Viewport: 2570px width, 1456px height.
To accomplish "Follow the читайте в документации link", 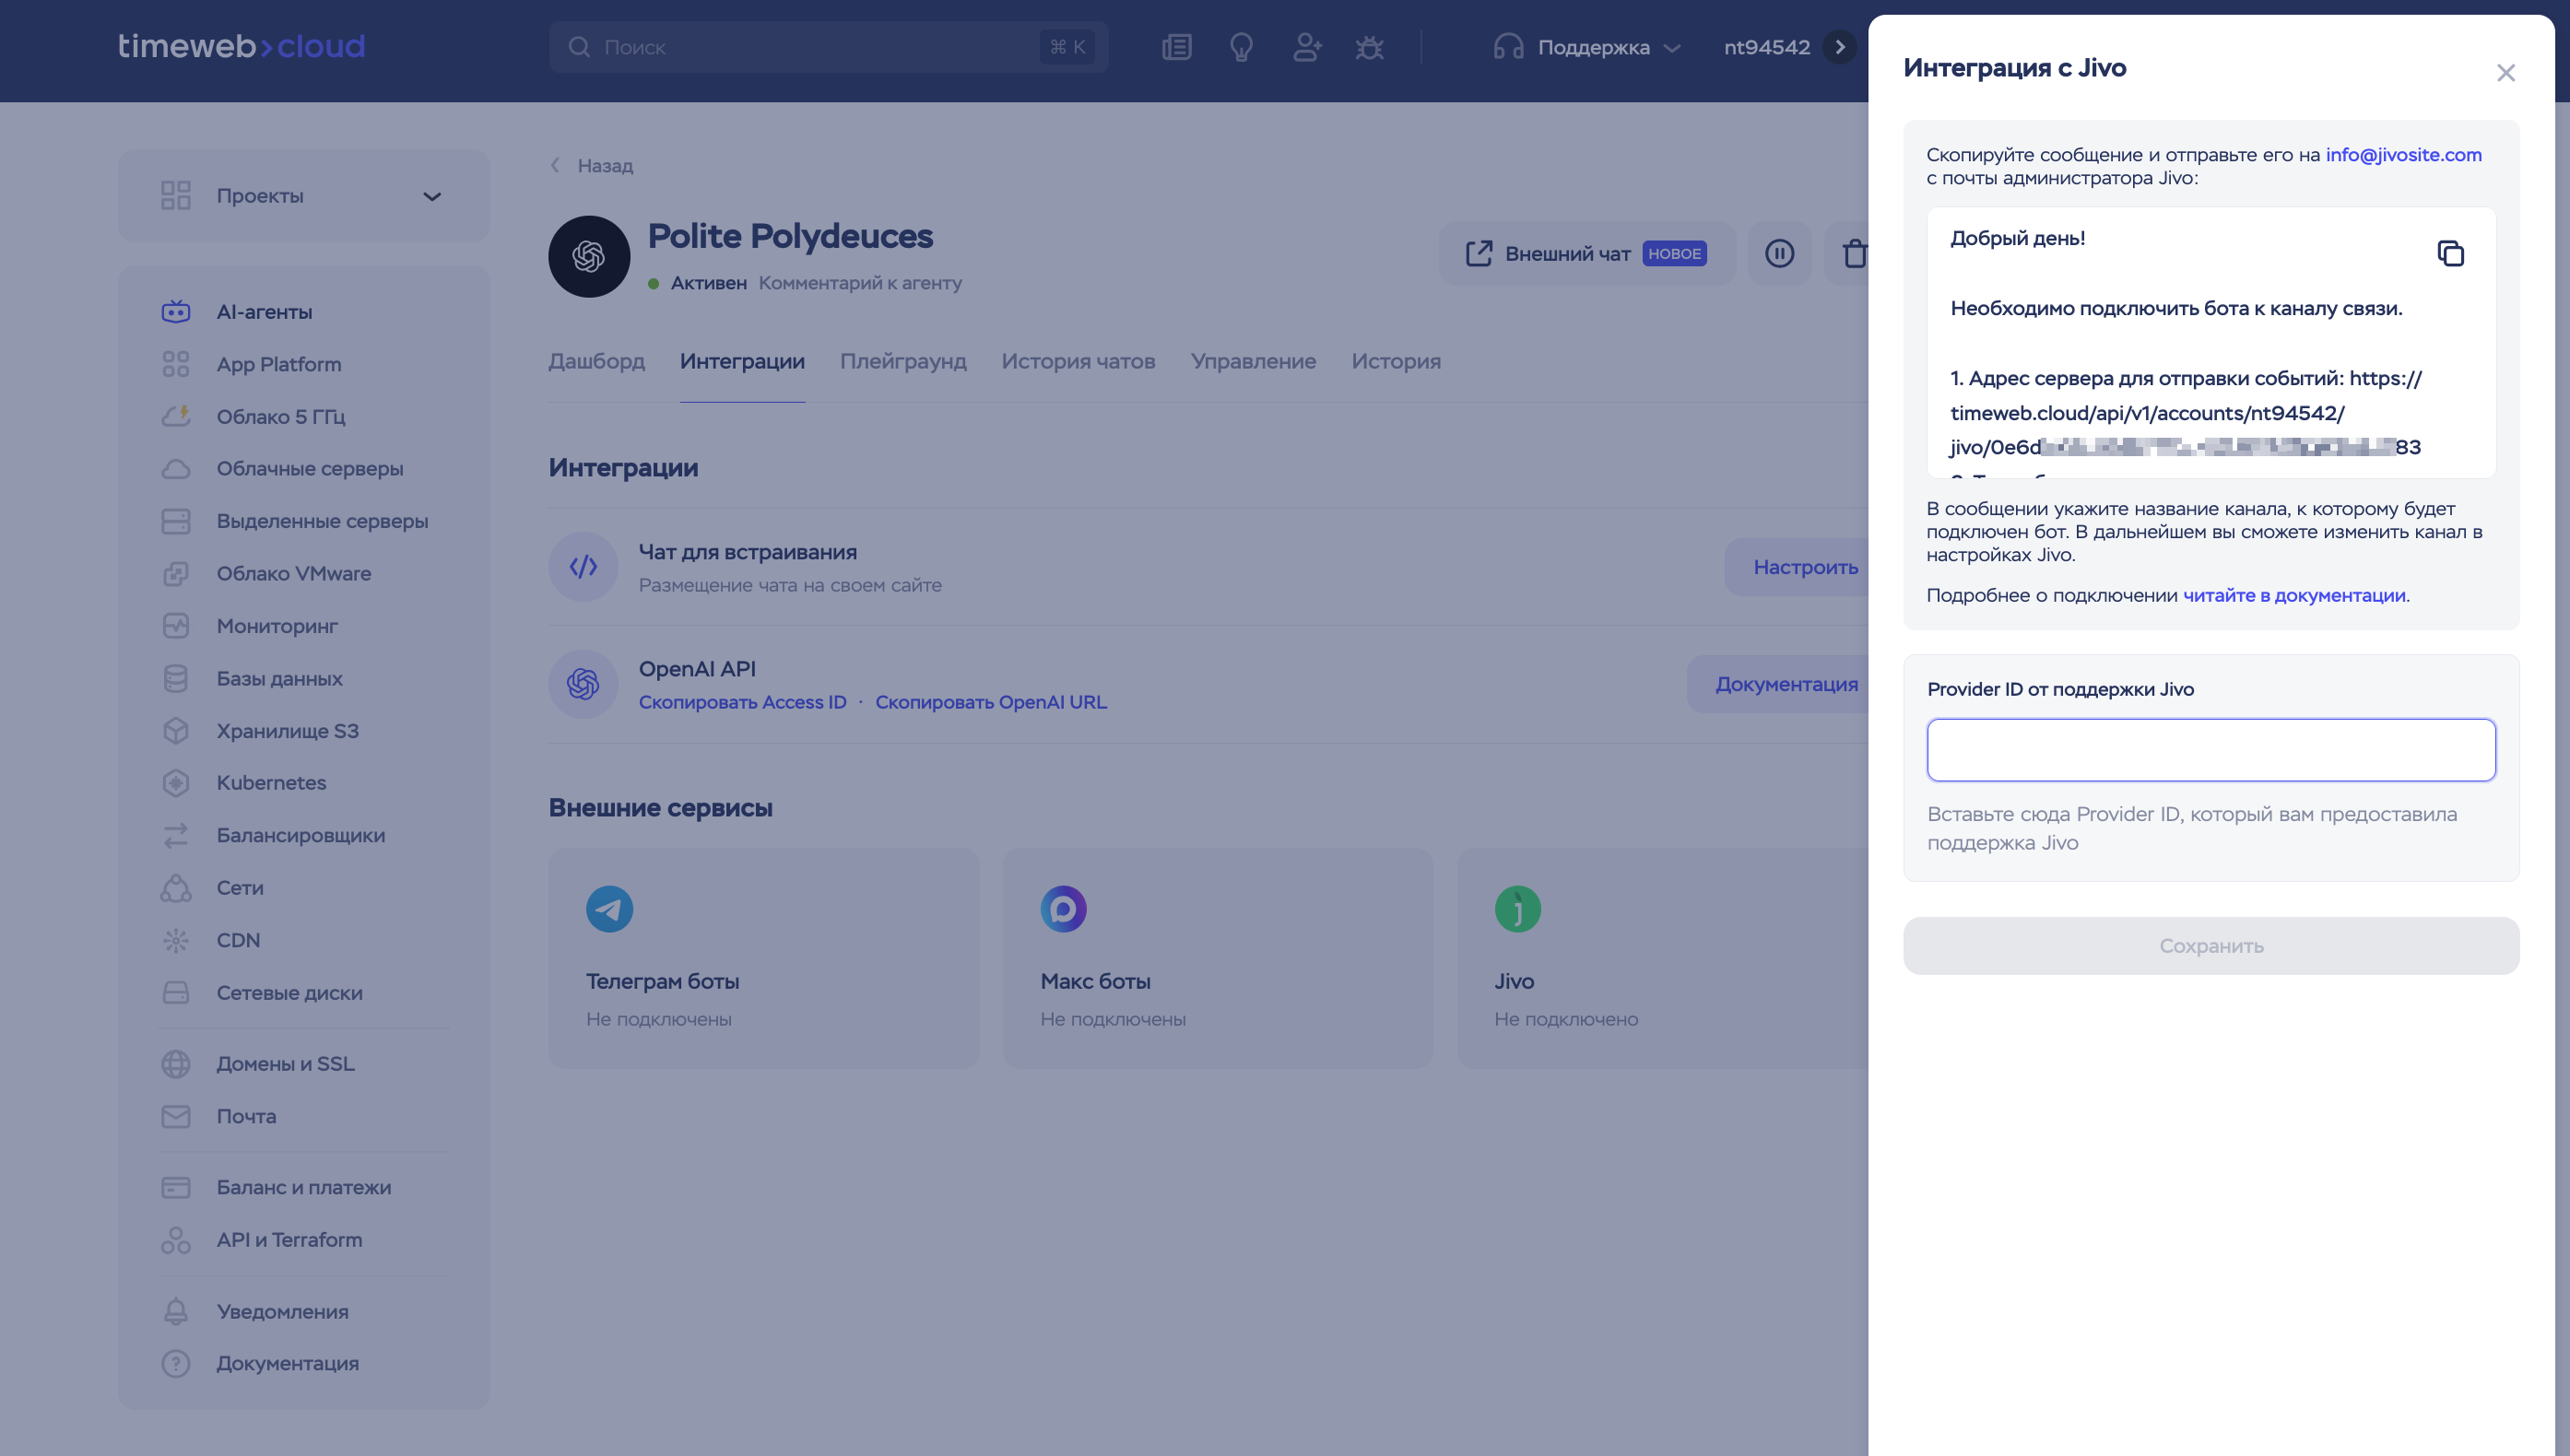I will (2294, 595).
